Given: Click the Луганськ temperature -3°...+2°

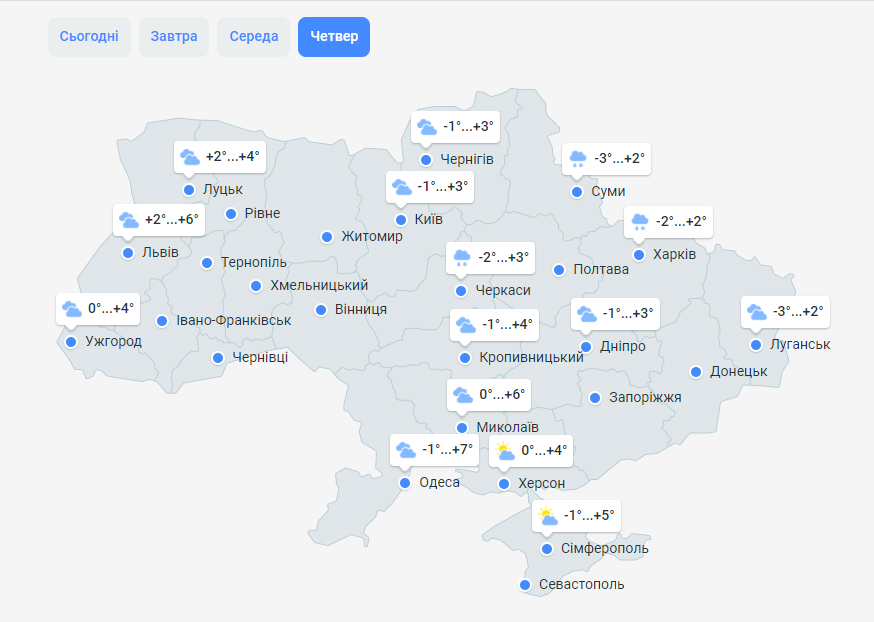Looking at the screenshot, I should click(x=798, y=312).
